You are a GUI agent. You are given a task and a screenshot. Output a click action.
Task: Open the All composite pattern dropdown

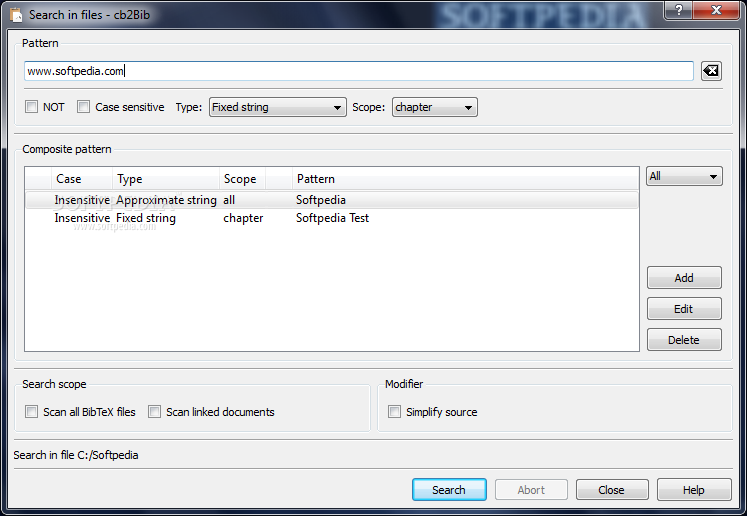pos(684,176)
